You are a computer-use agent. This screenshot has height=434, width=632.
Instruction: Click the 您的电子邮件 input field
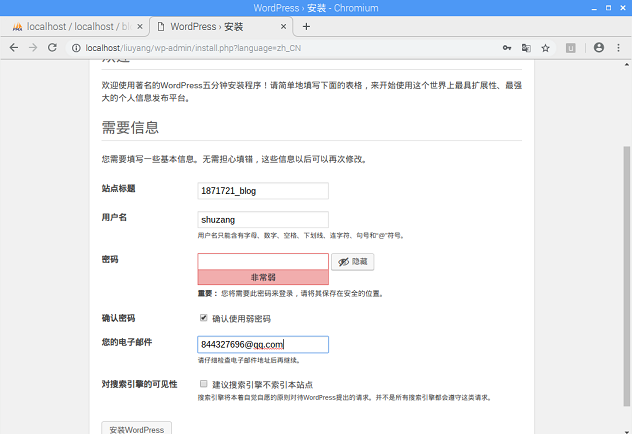coord(263,345)
